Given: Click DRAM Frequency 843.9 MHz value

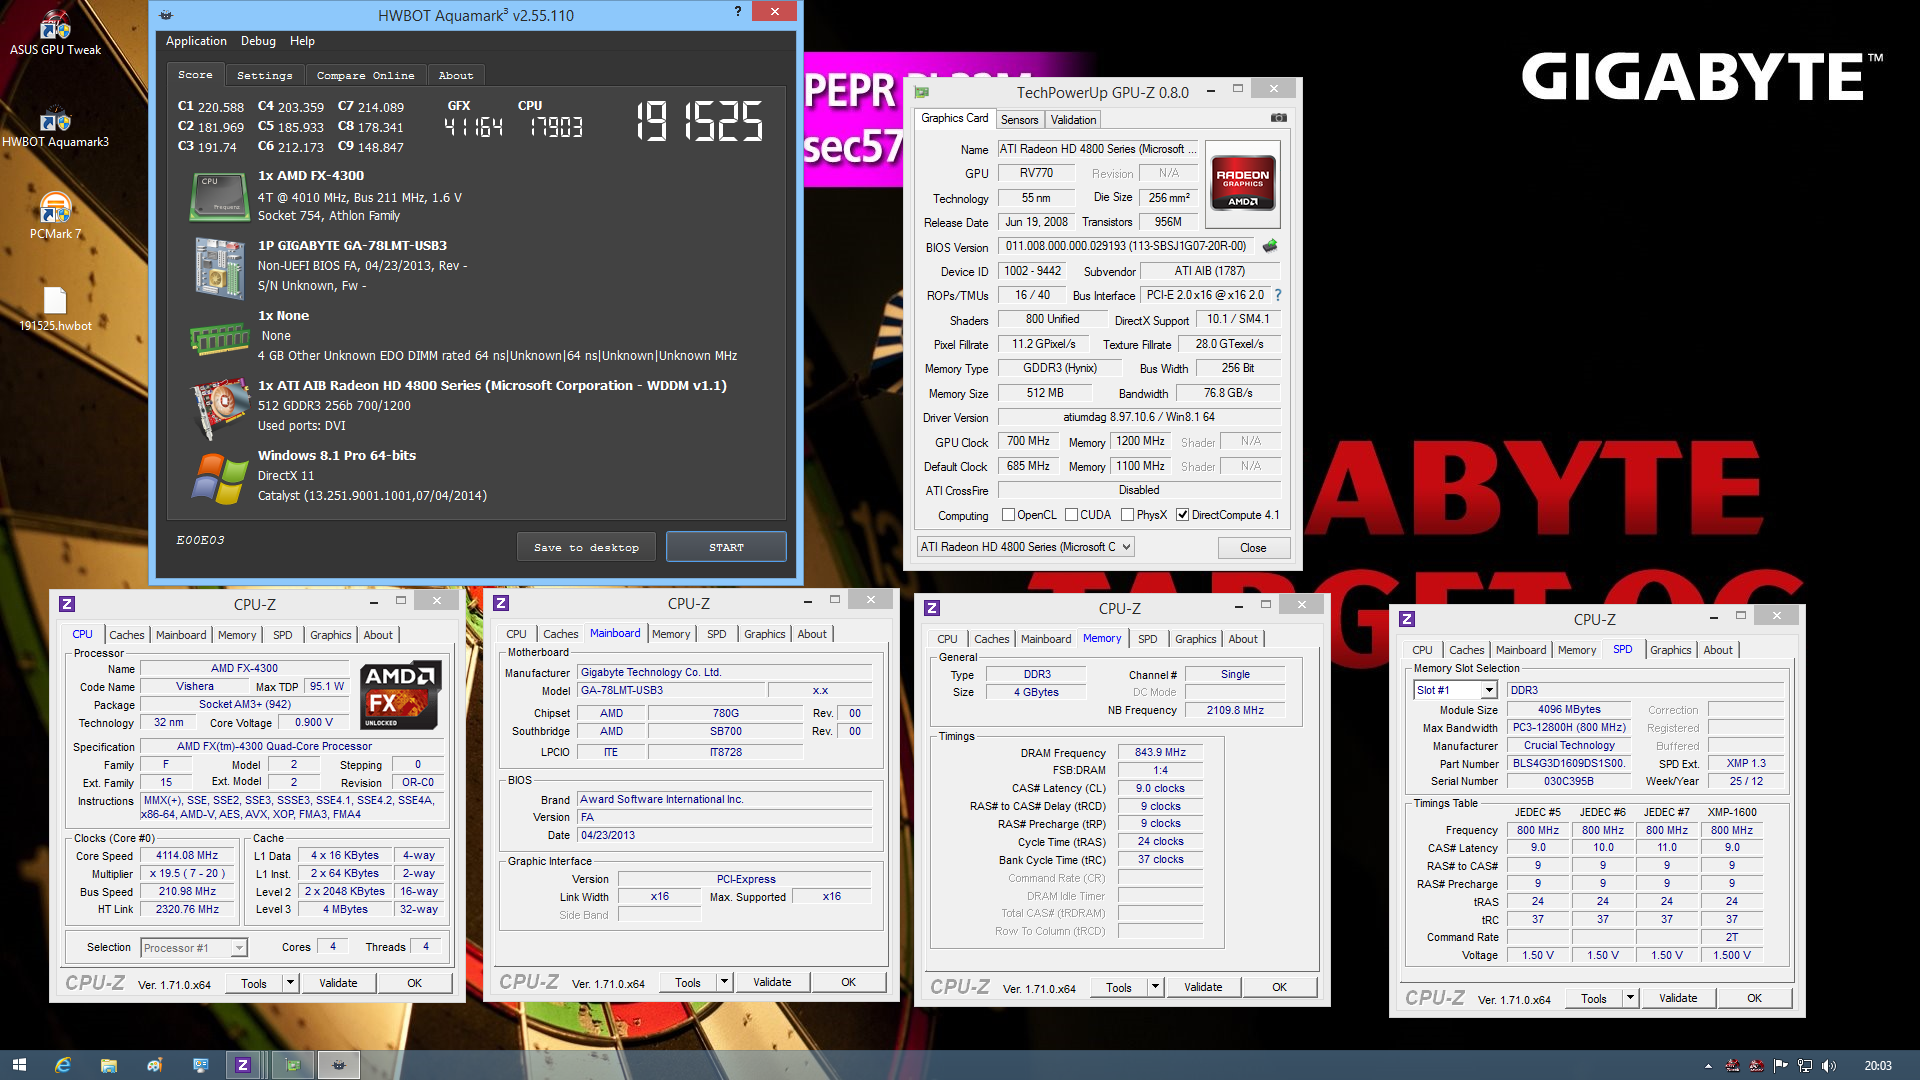Looking at the screenshot, I should [x=1160, y=753].
